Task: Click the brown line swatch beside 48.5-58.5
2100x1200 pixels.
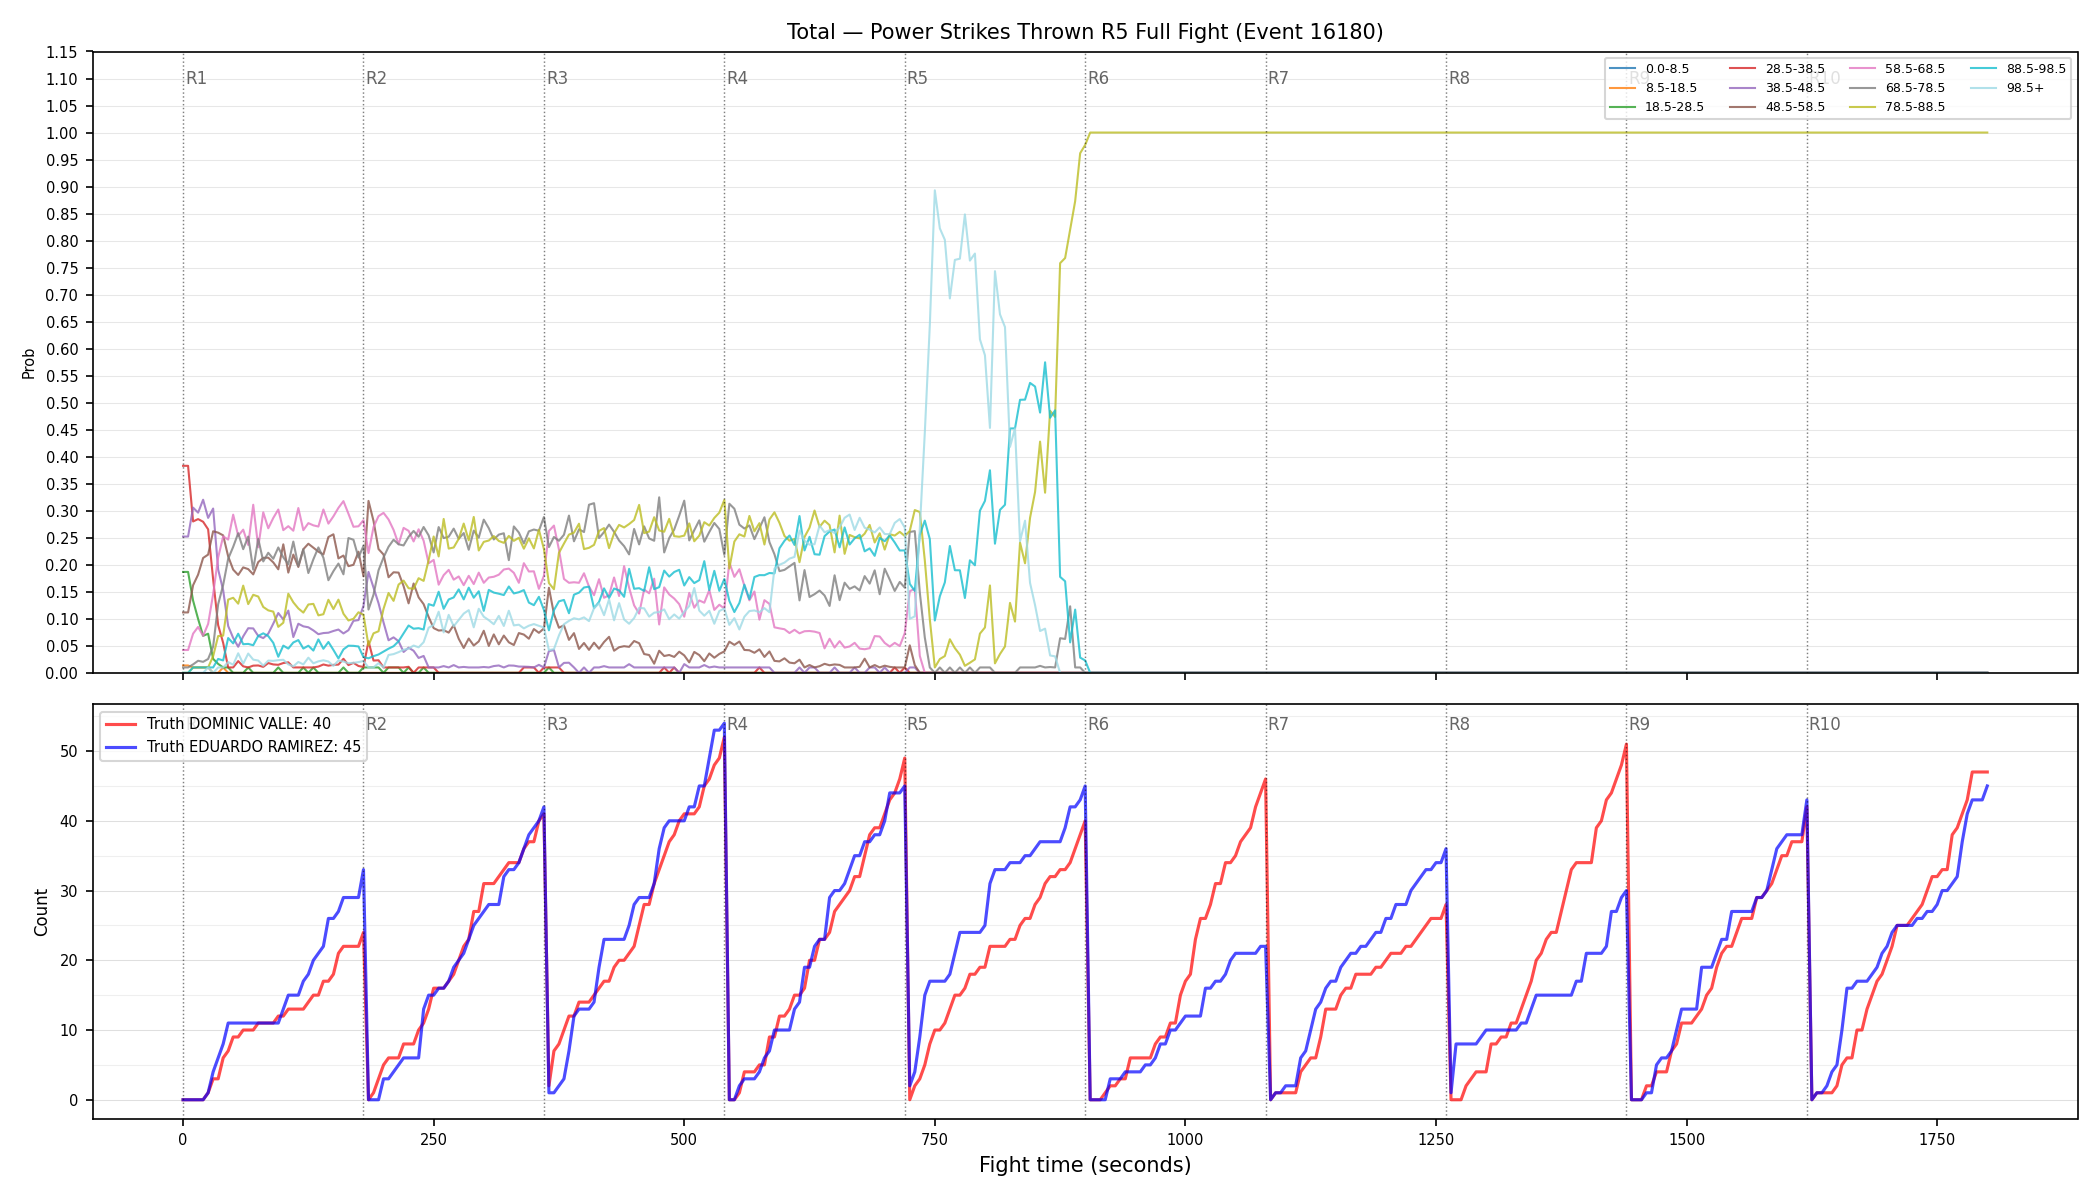Action: [x=1742, y=107]
